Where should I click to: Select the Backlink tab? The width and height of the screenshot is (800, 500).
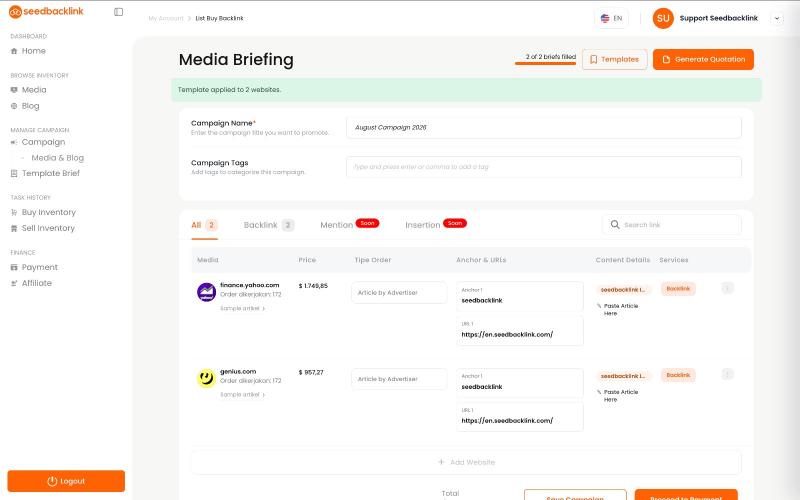click(268, 225)
